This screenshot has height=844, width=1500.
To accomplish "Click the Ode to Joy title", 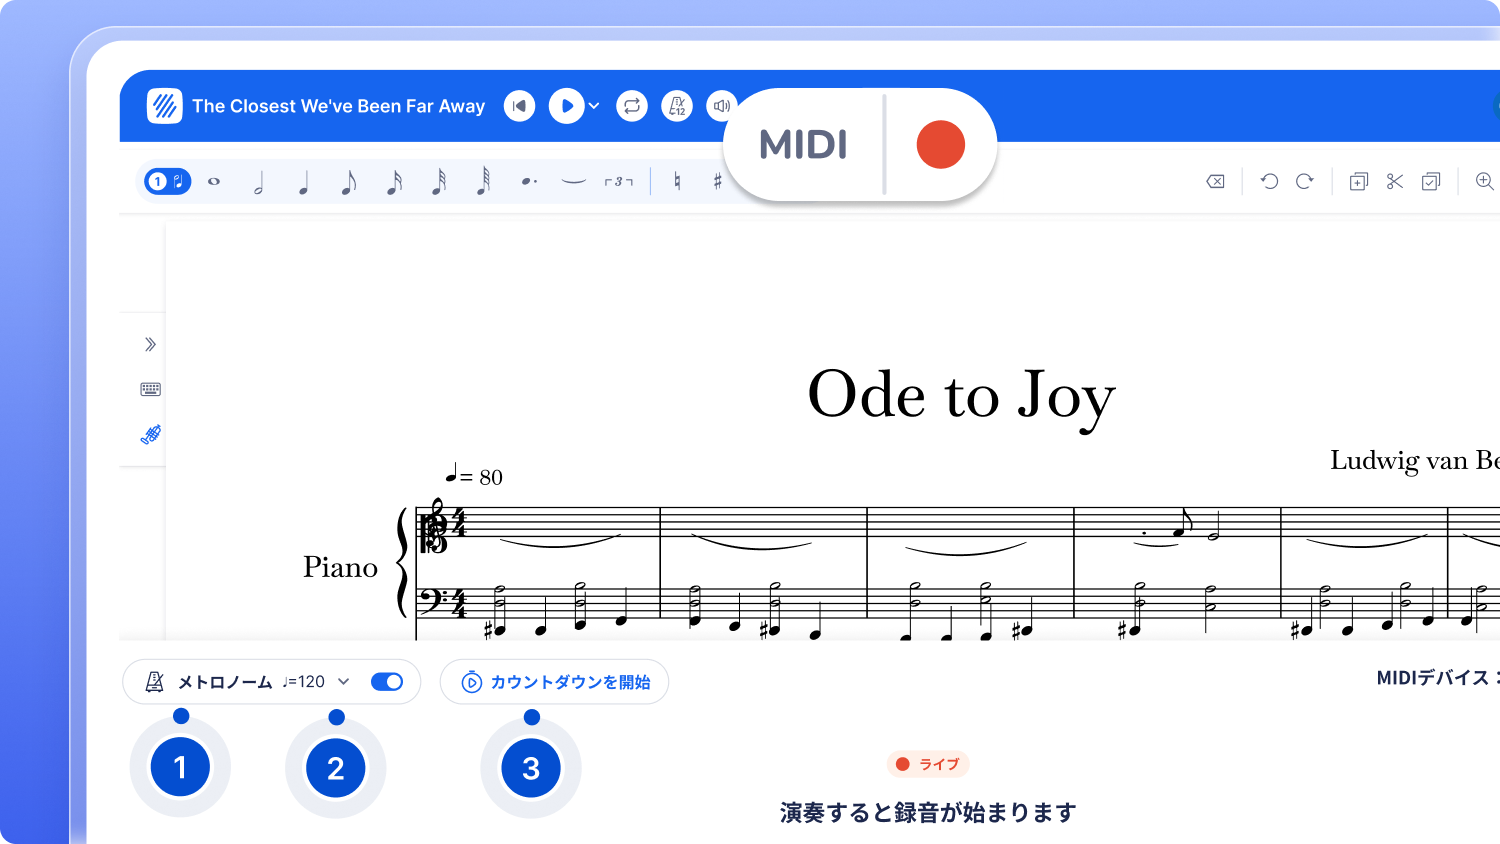I will [x=961, y=397].
